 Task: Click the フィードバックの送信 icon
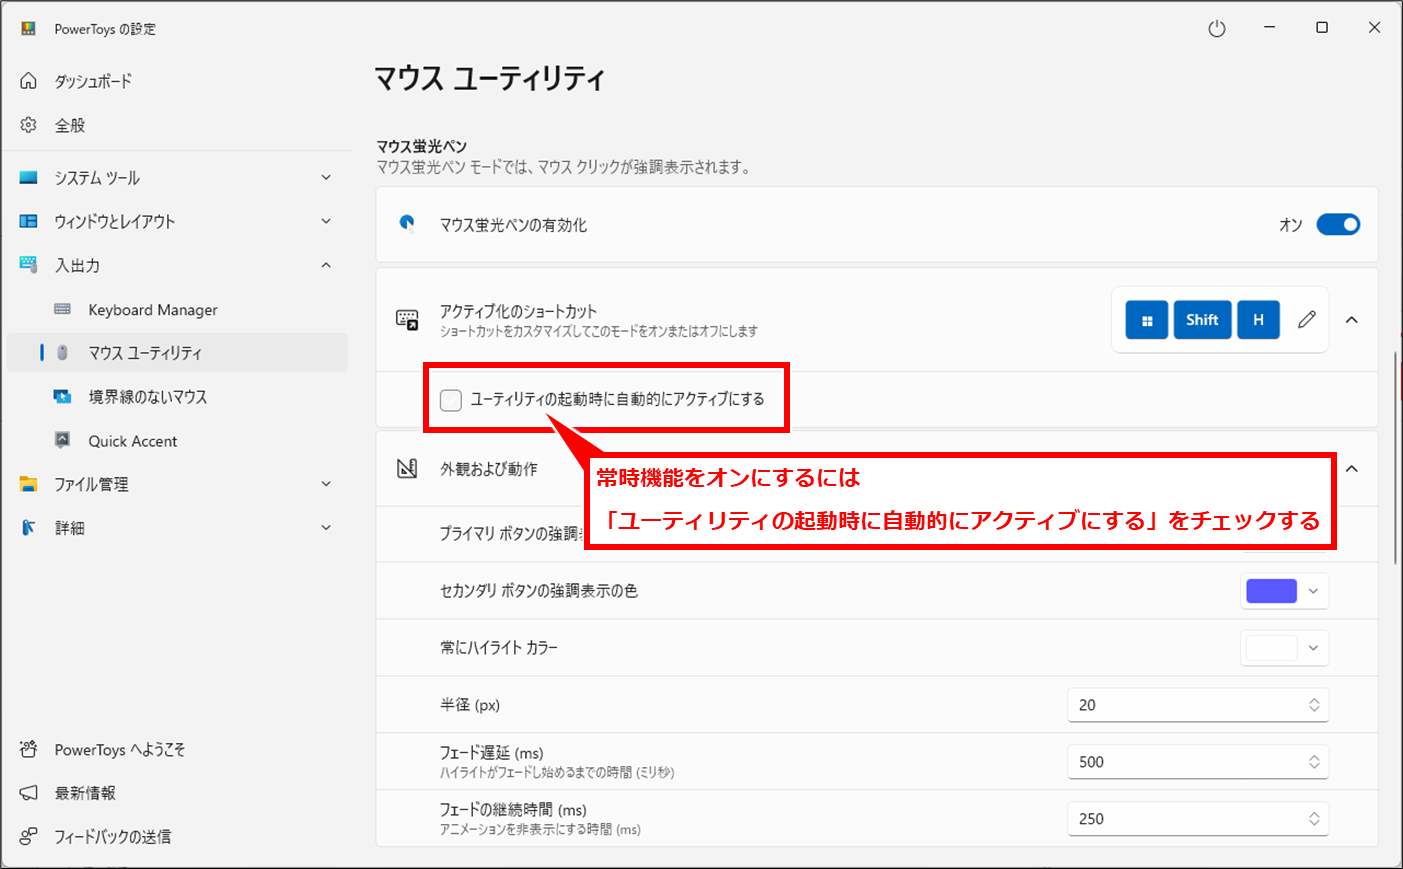29,836
